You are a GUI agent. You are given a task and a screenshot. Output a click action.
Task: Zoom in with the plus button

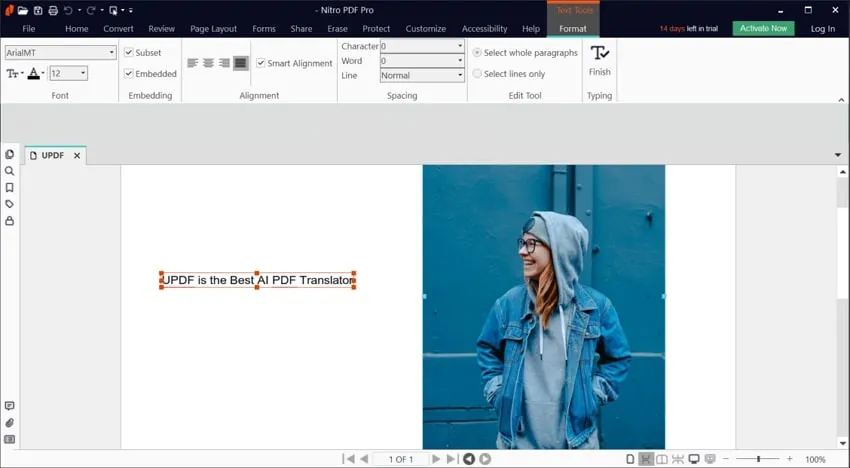click(x=790, y=459)
